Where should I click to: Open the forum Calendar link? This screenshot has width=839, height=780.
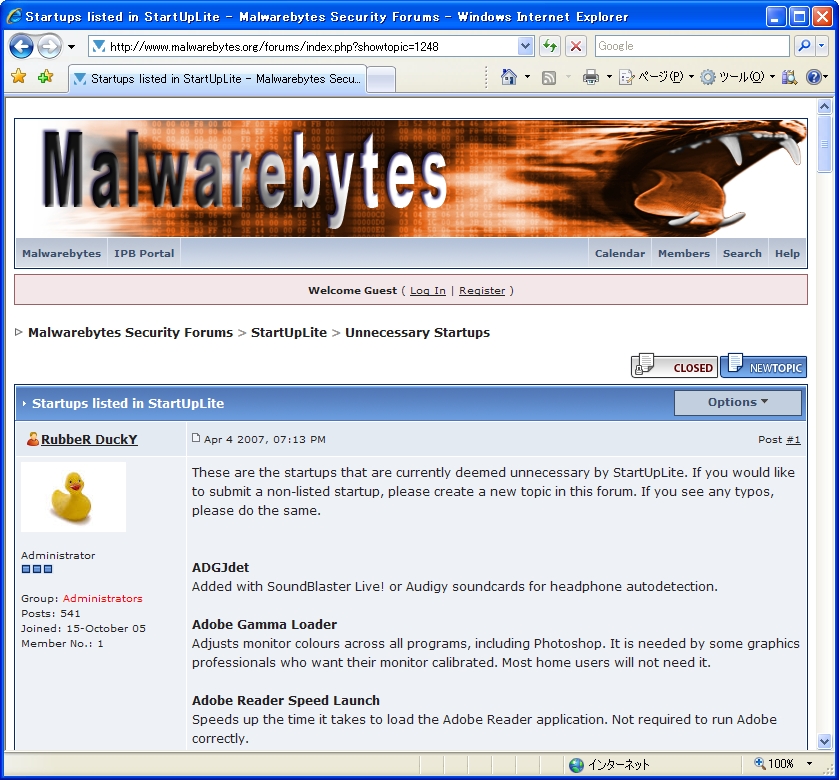click(x=620, y=254)
